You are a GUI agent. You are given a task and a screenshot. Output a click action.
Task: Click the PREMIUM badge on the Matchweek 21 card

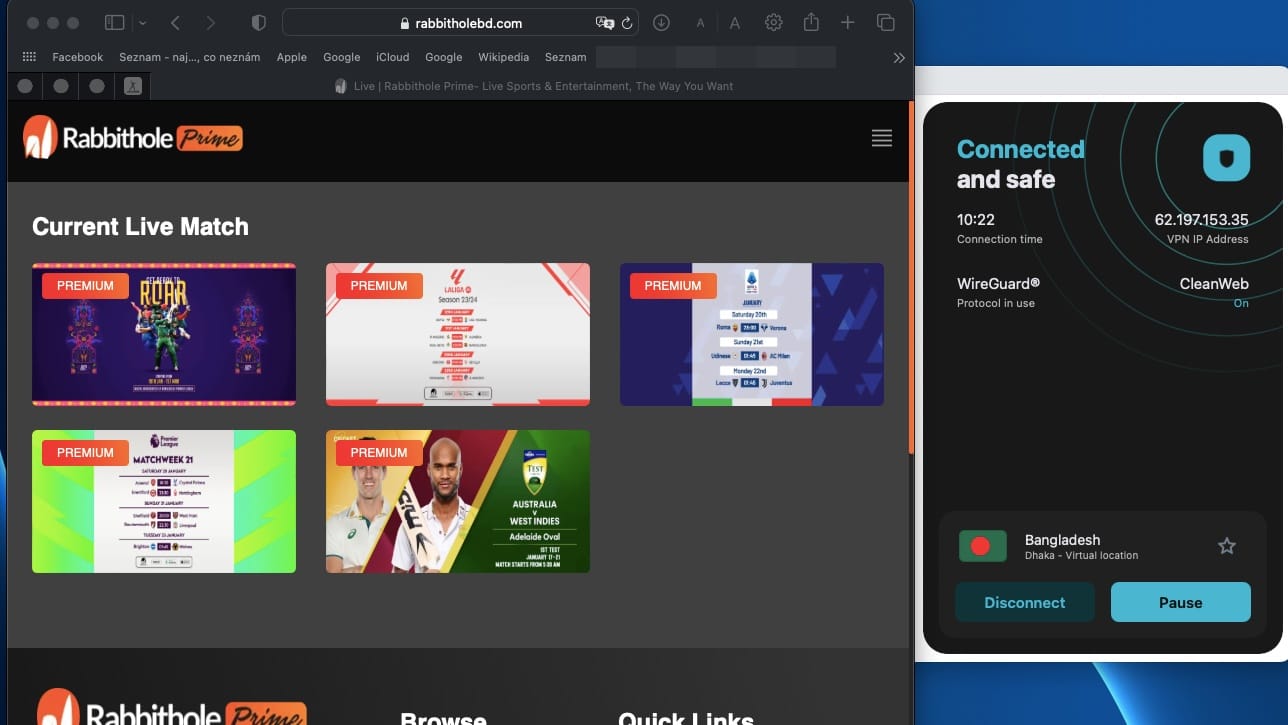tap(85, 453)
